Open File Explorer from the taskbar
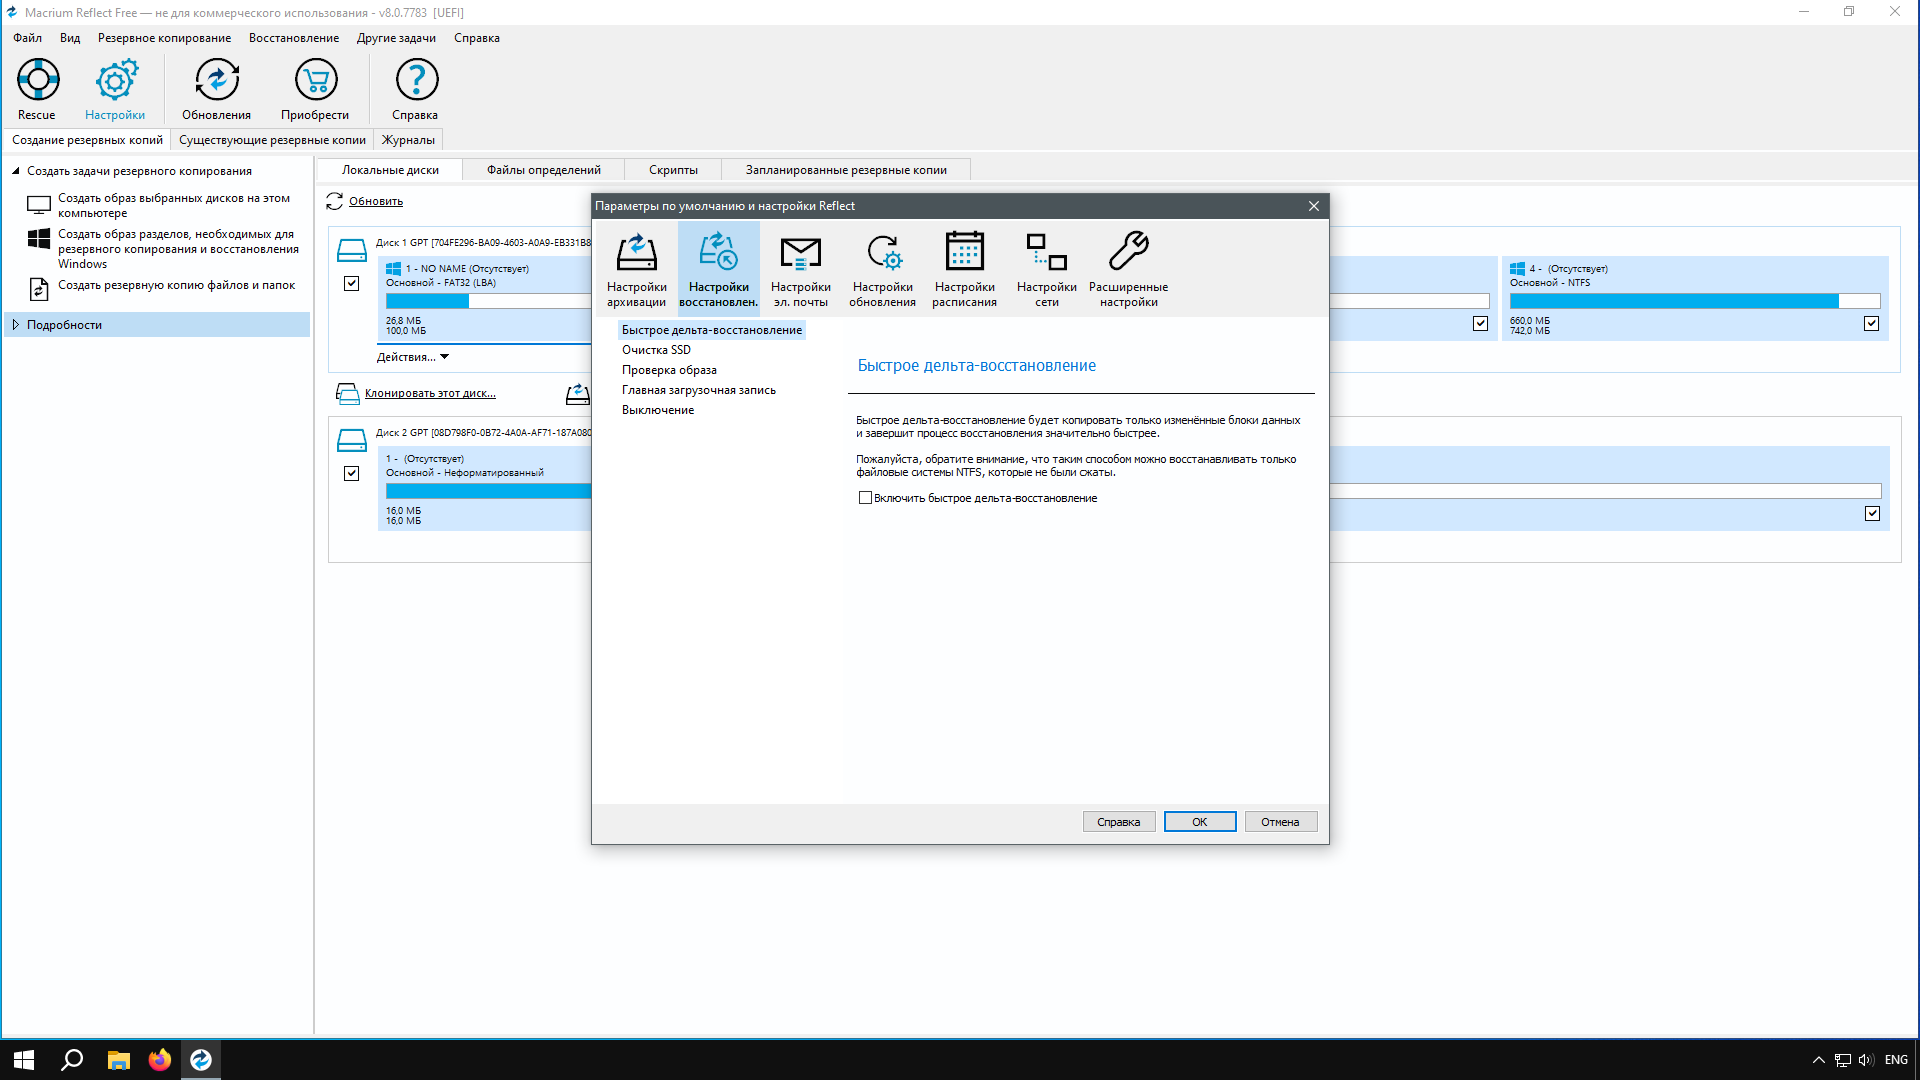1920x1080 pixels. coord(119,1060)
